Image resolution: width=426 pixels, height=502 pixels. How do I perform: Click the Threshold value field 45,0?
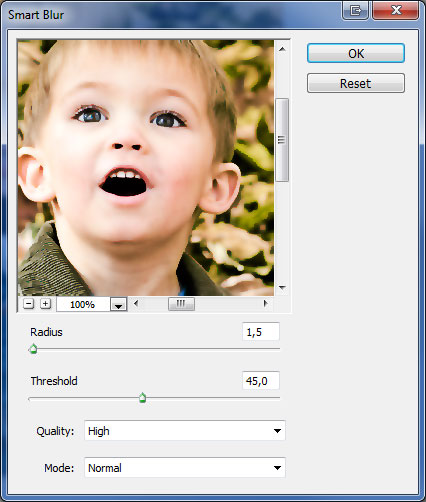[261, 380]
